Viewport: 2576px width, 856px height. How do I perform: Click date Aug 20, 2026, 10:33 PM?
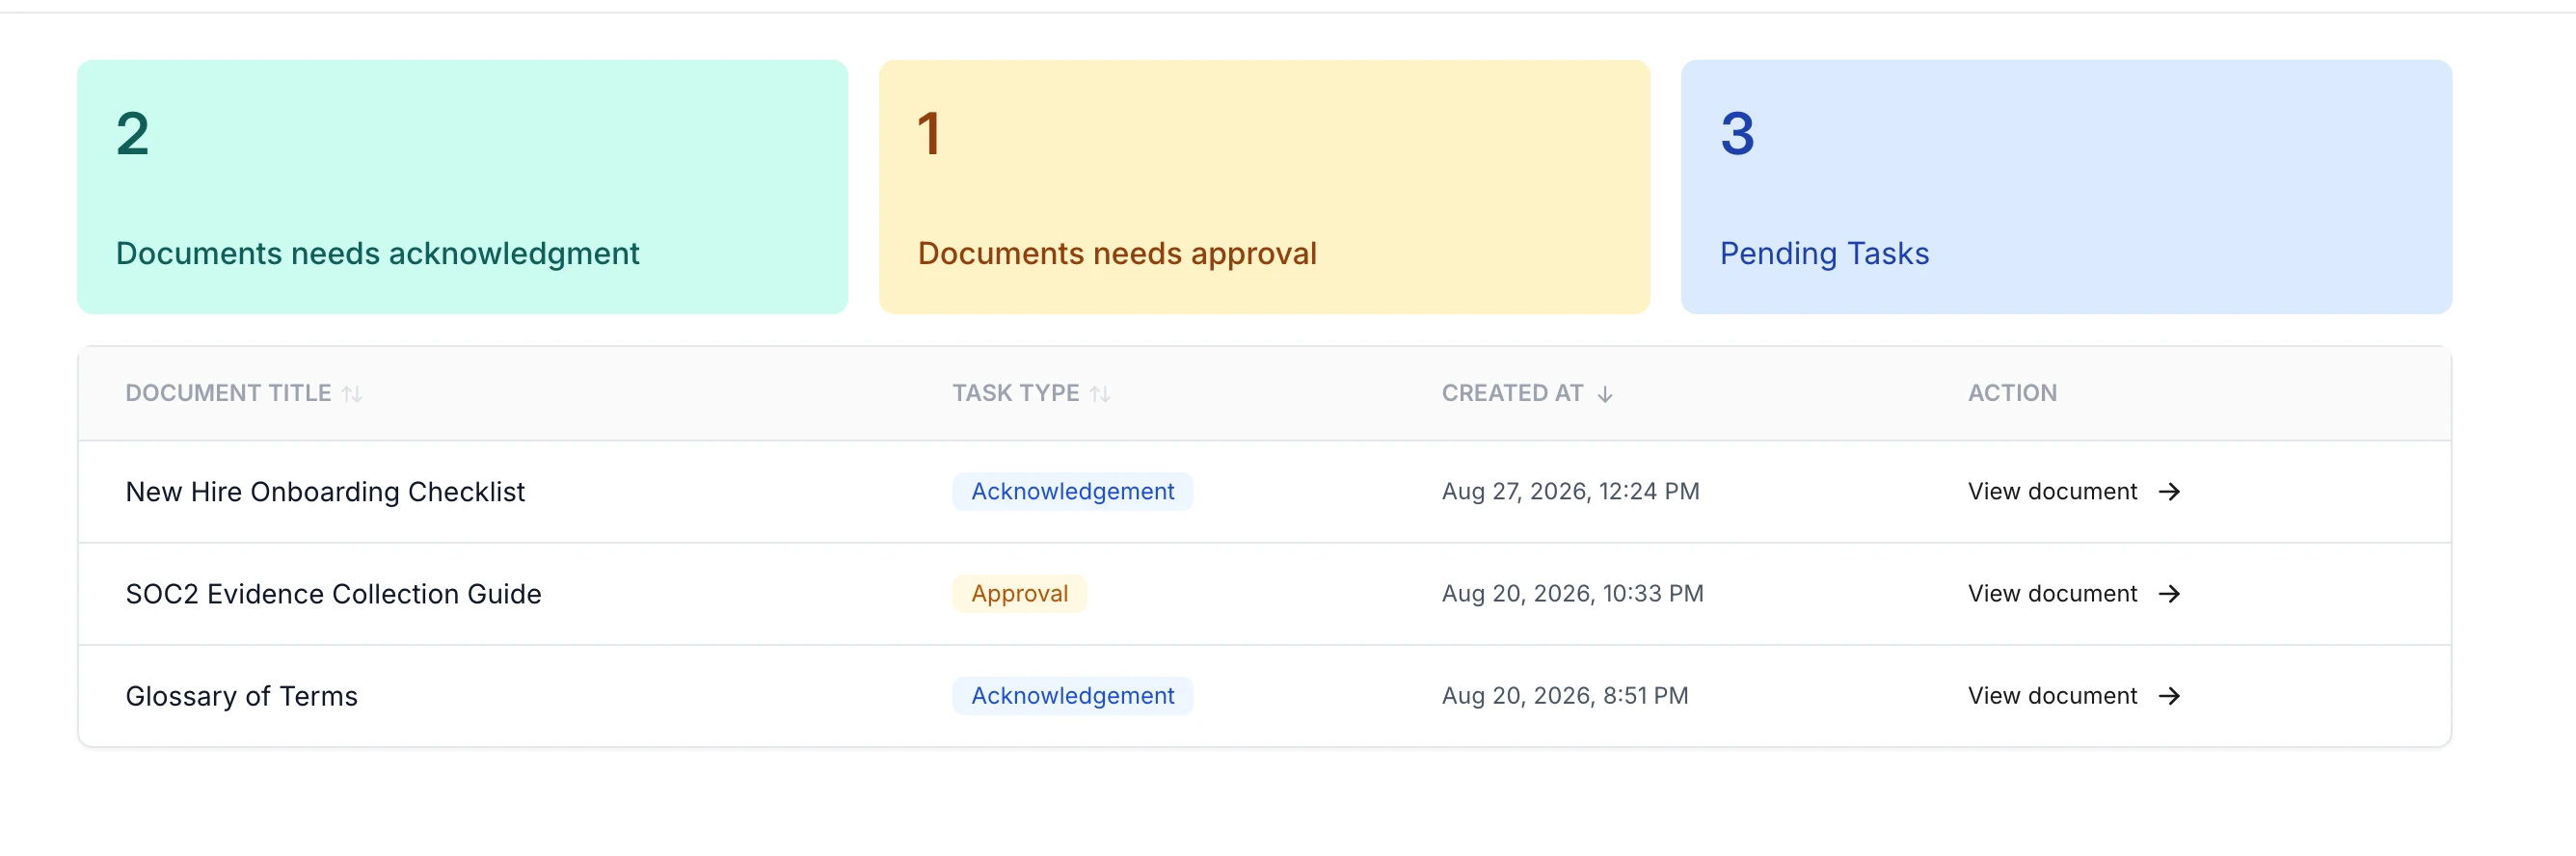[1572, 594]
